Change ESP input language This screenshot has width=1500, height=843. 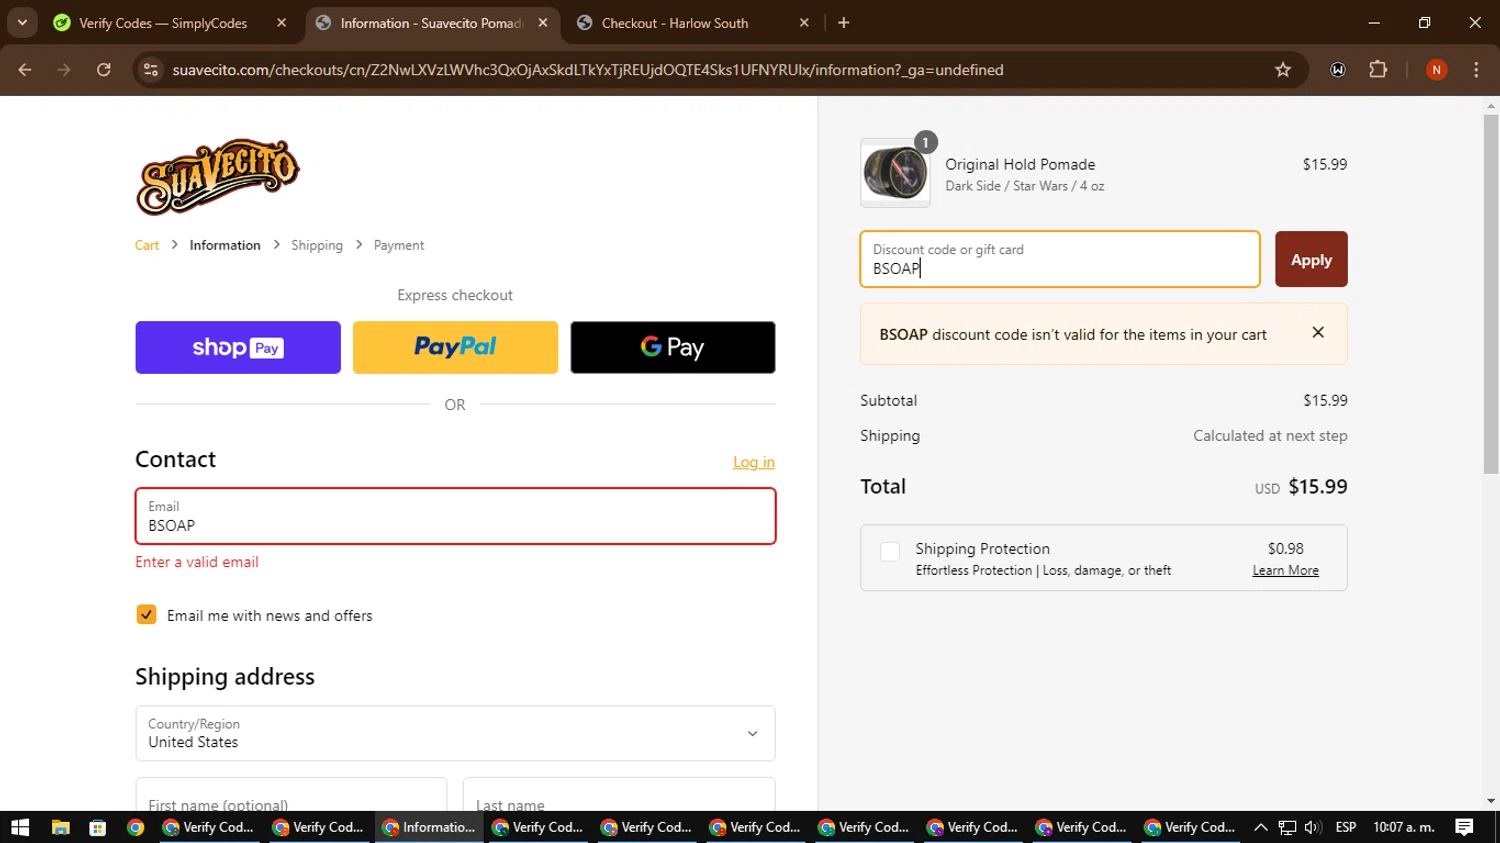click(1346, 827)
